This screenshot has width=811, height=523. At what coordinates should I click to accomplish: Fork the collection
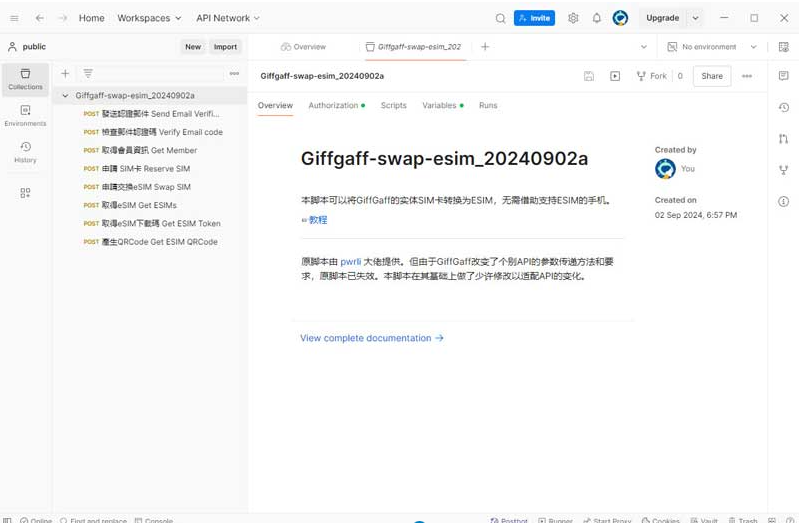click(x=652, y=76)
